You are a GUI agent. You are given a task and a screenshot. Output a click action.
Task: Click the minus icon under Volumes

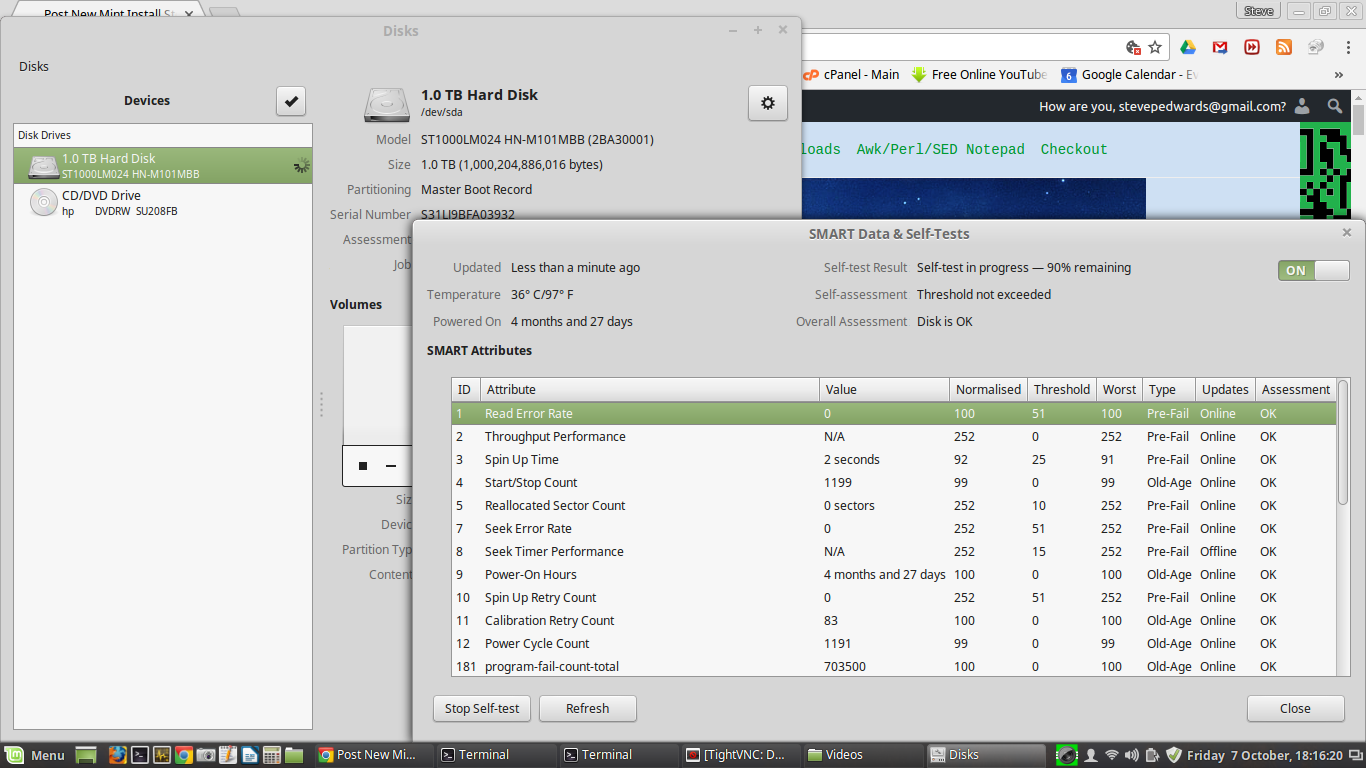coord(391,466)
